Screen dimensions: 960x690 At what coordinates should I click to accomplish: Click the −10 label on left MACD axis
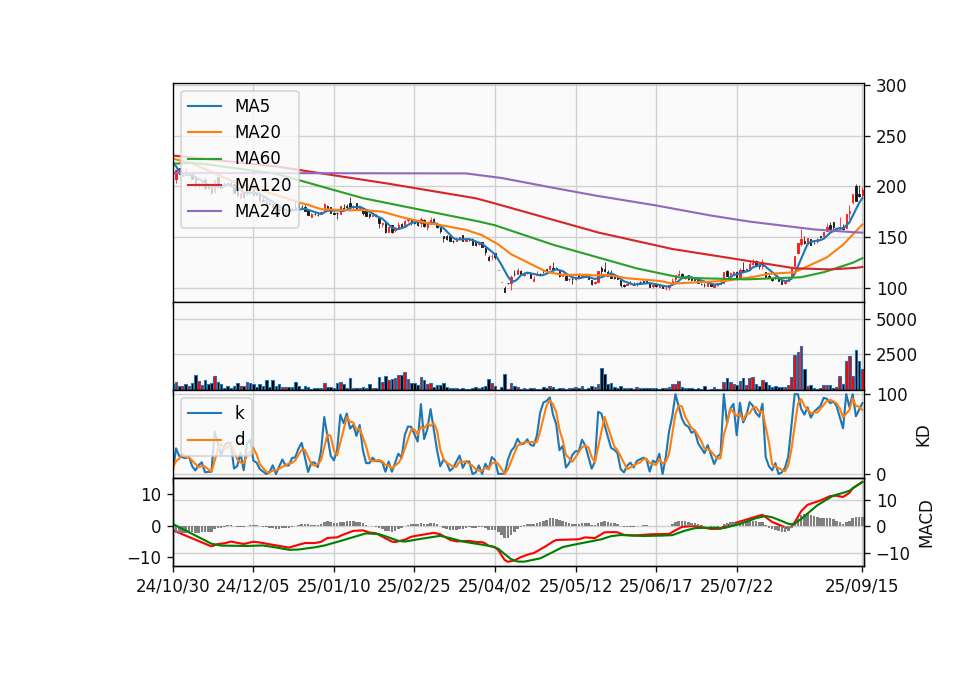144,558
